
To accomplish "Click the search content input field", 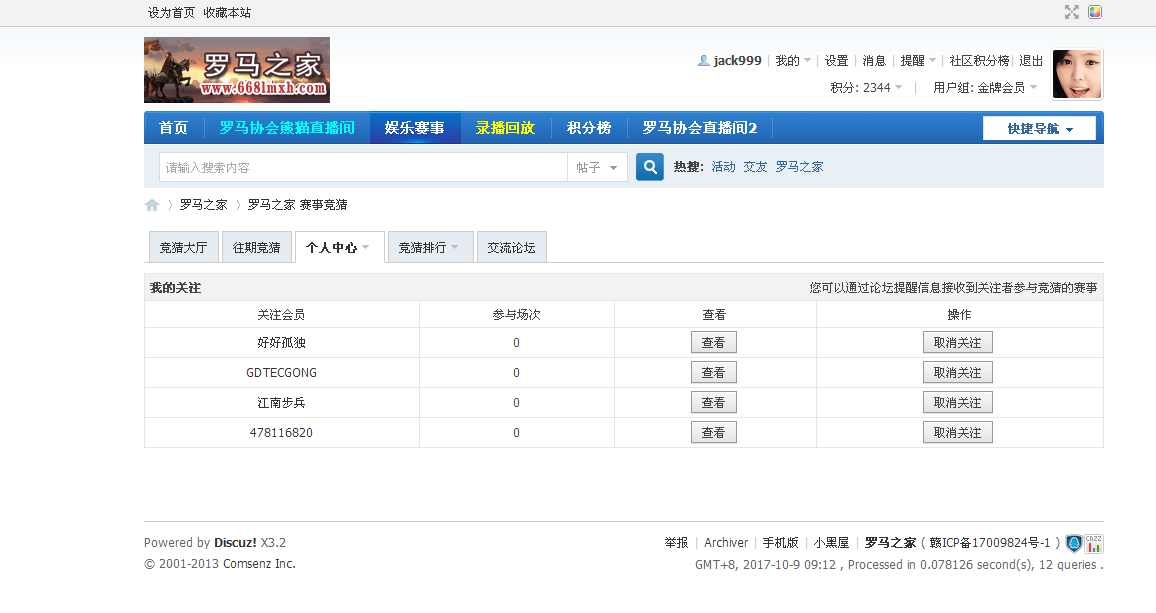I will click(362, 168).
